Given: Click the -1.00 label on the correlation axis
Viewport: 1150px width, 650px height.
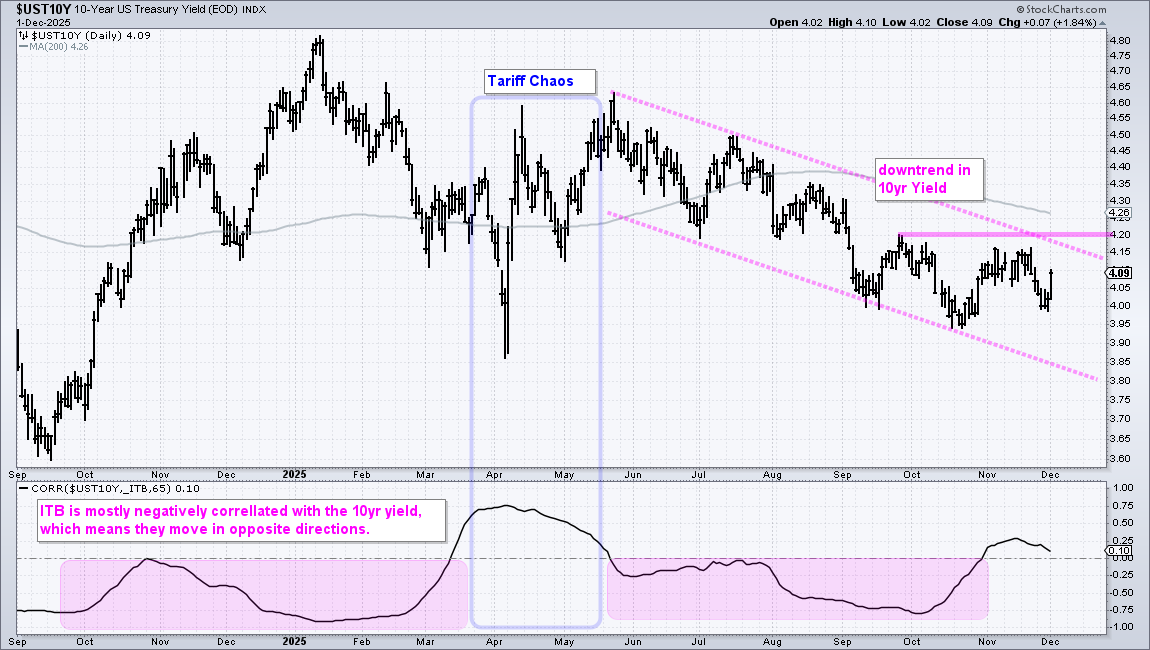Looking at the screenshot, I should tap(1121, 627).
